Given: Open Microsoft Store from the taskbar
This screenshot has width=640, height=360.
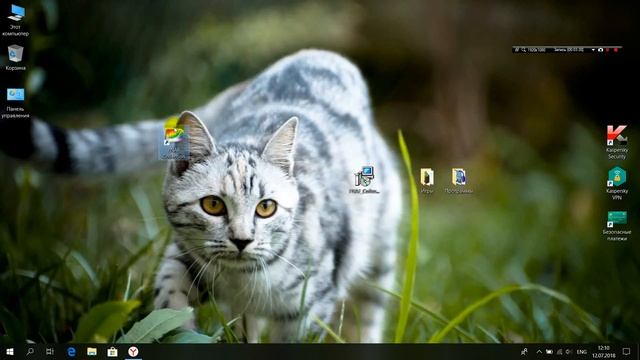Looking at the screenshot, I should [x=112, y=351].
